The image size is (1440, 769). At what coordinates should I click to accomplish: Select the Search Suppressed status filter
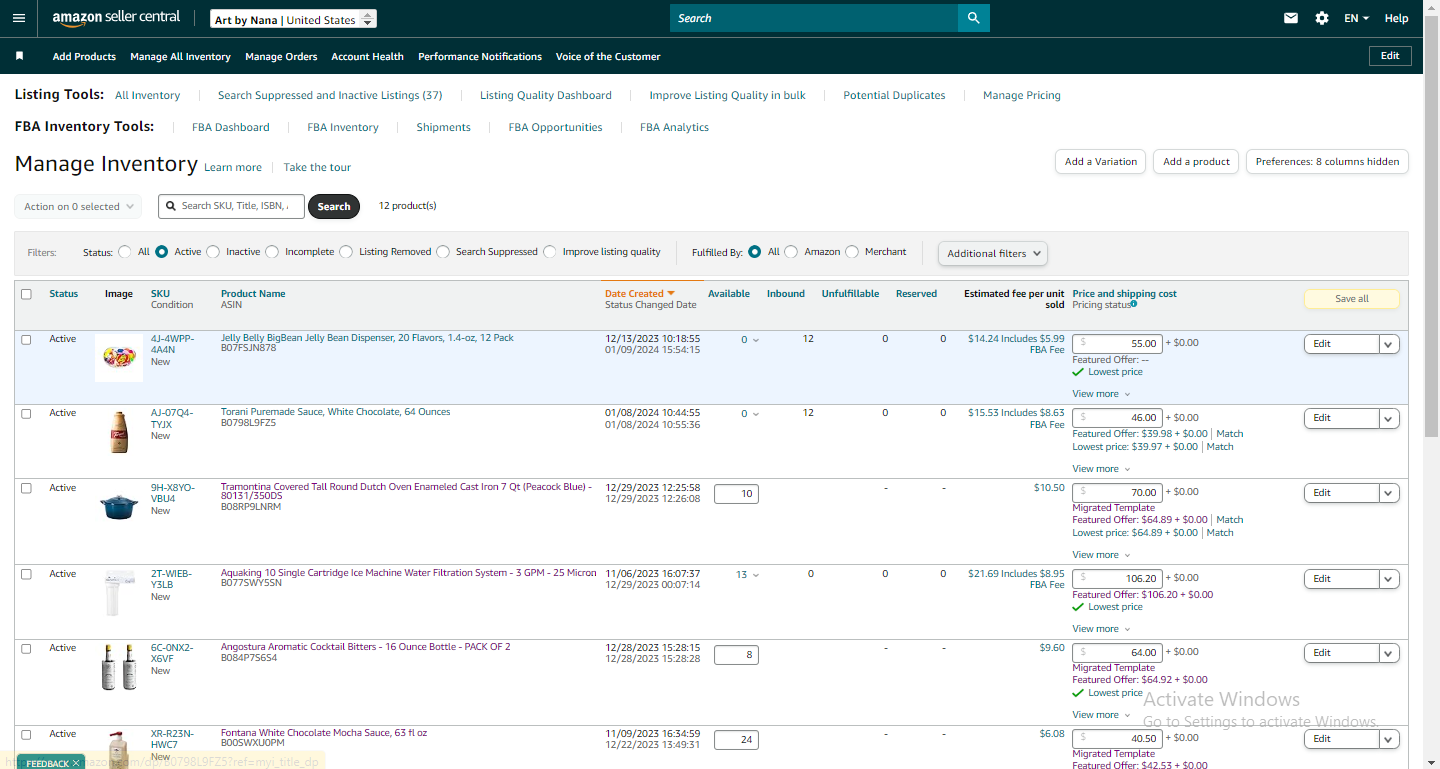443,252
